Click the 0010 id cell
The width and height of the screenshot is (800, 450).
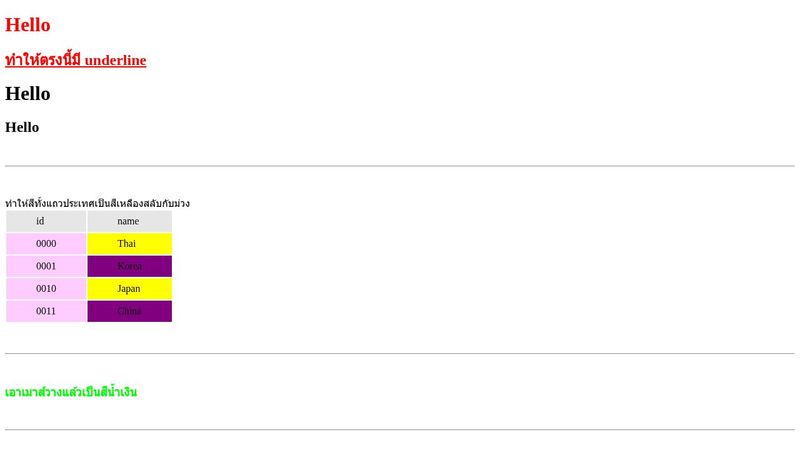click(46, 289)
